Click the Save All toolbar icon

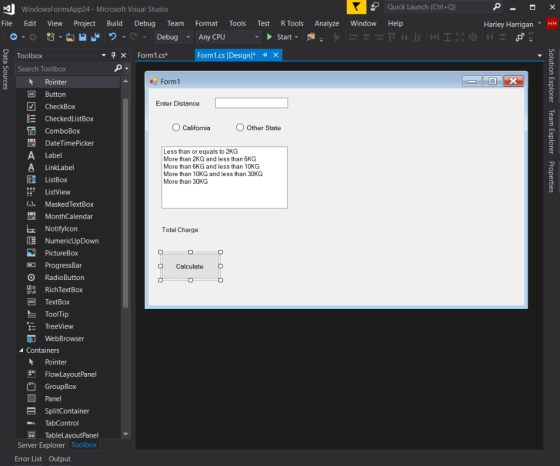[95, 37]
